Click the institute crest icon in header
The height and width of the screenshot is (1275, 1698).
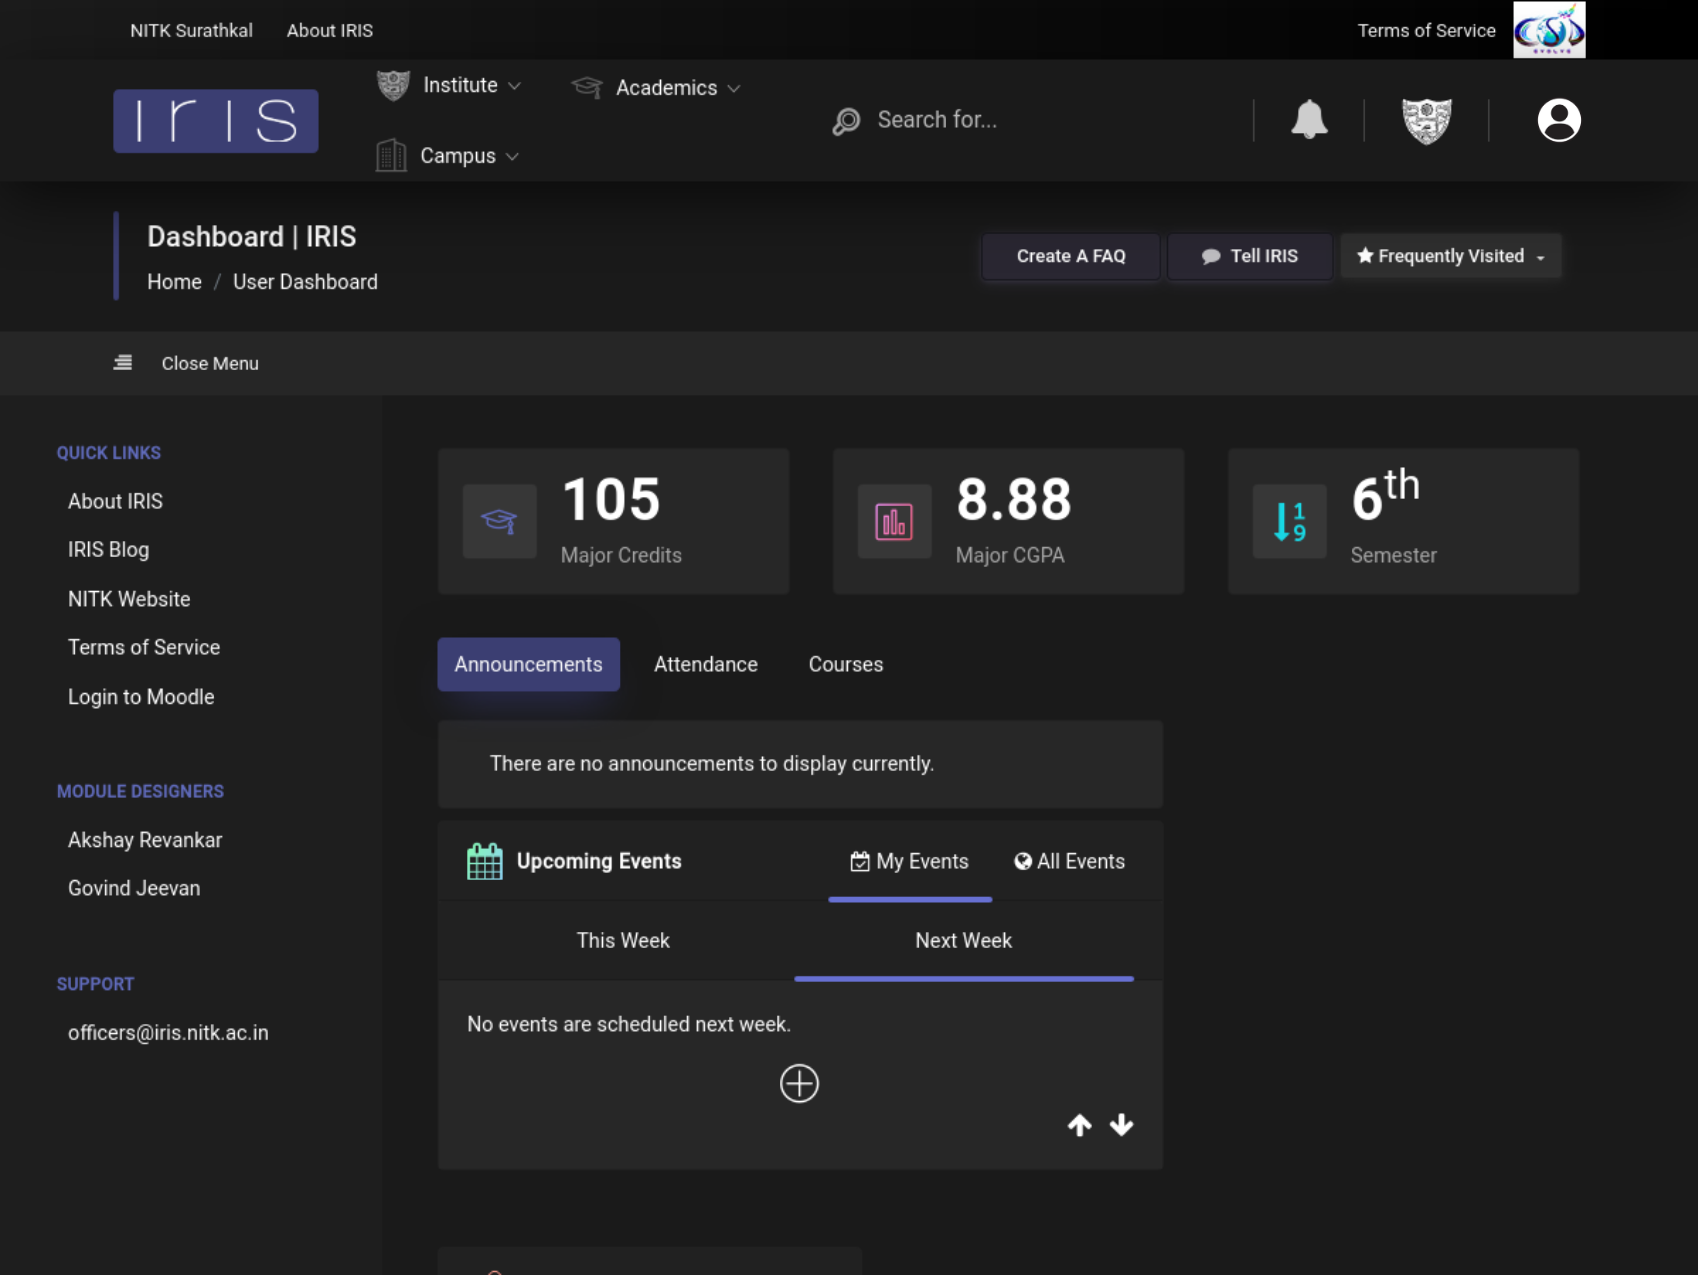1426,121
